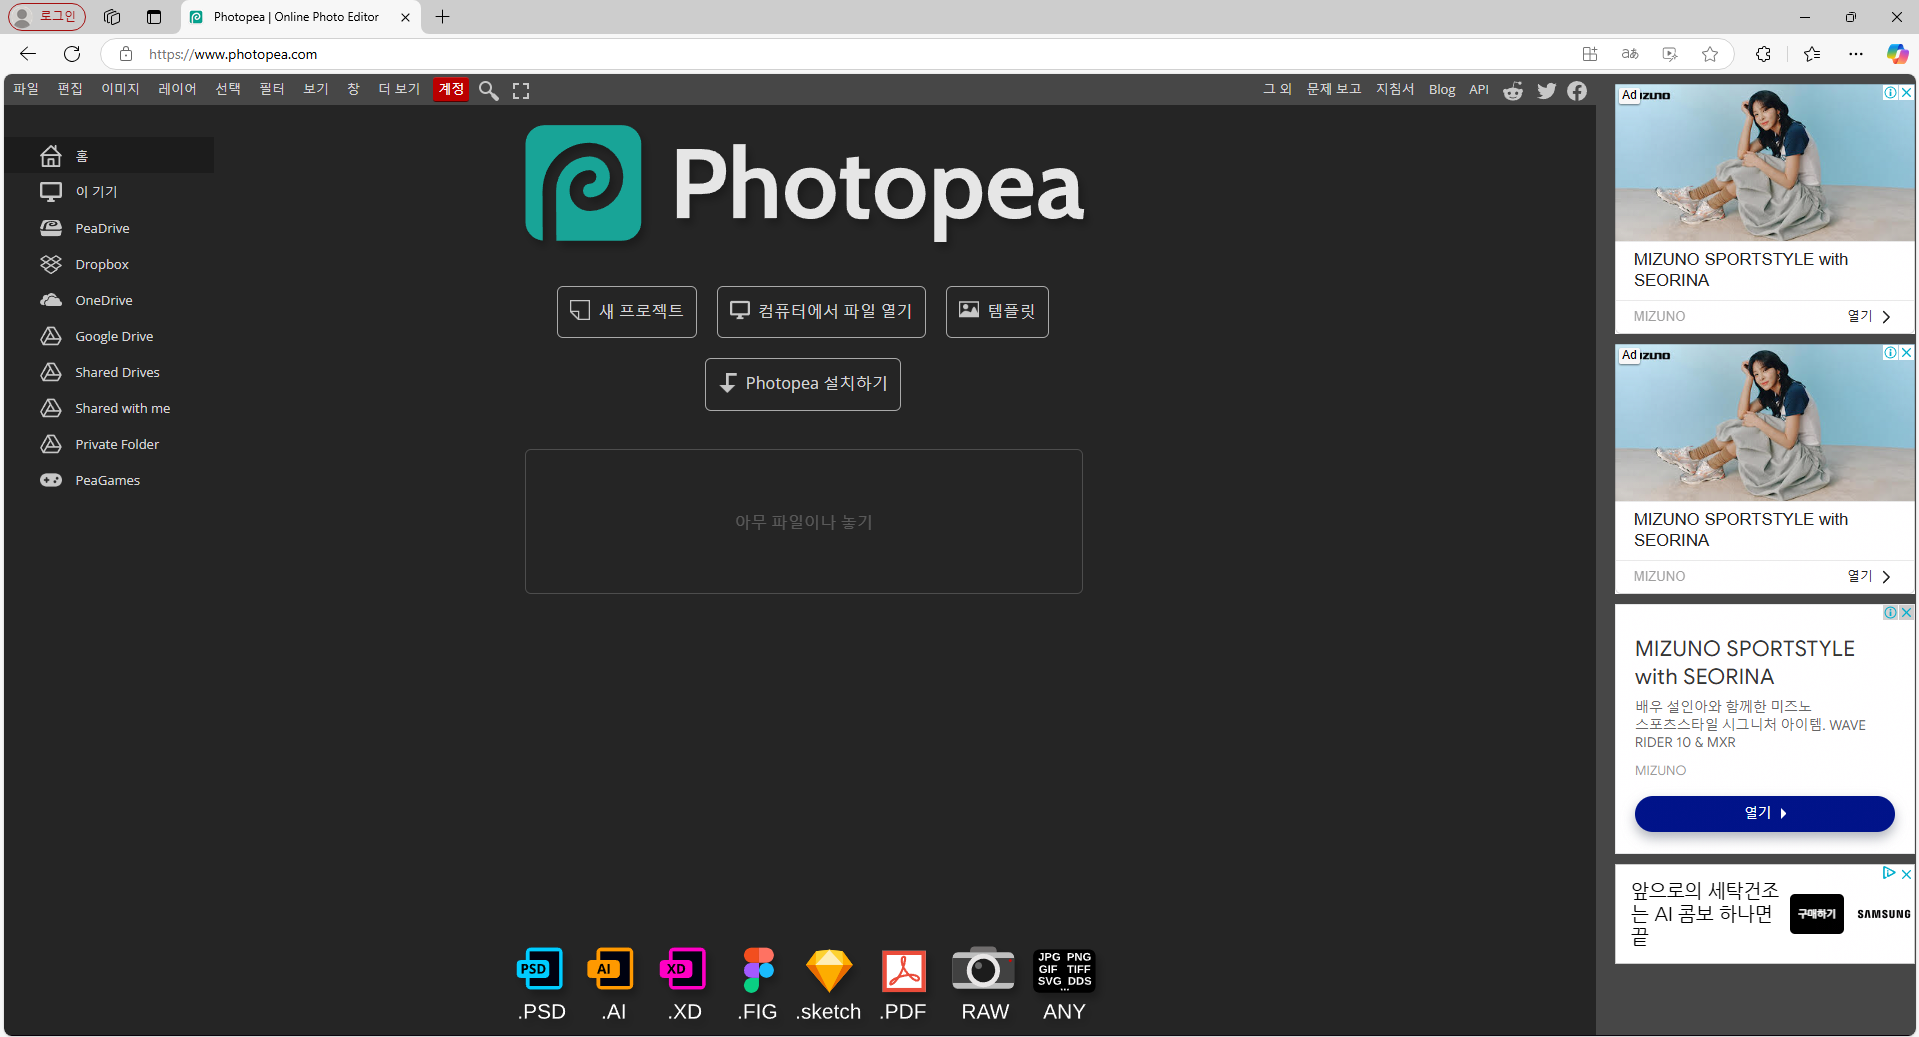Reload the page
The image size is (1919, 1037).
(x=72, y=54)
